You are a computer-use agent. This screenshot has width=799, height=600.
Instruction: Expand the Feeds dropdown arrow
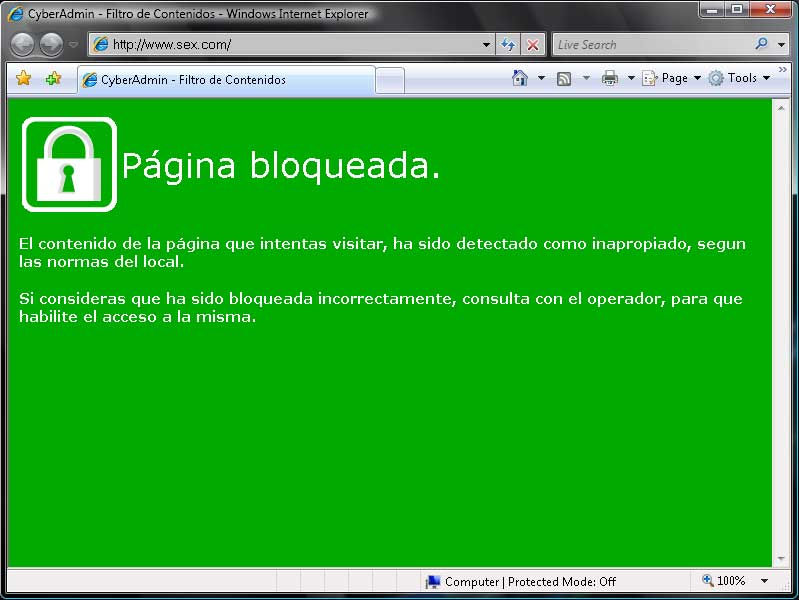586,79
